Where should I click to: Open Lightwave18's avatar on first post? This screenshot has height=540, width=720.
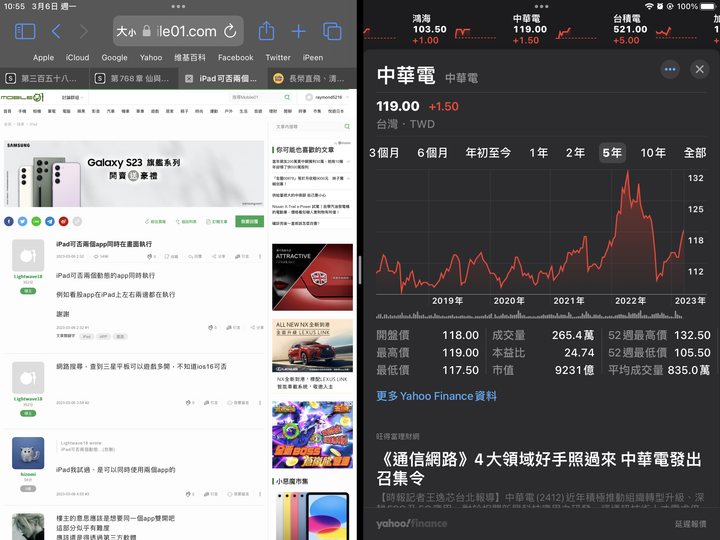[28, 255]
